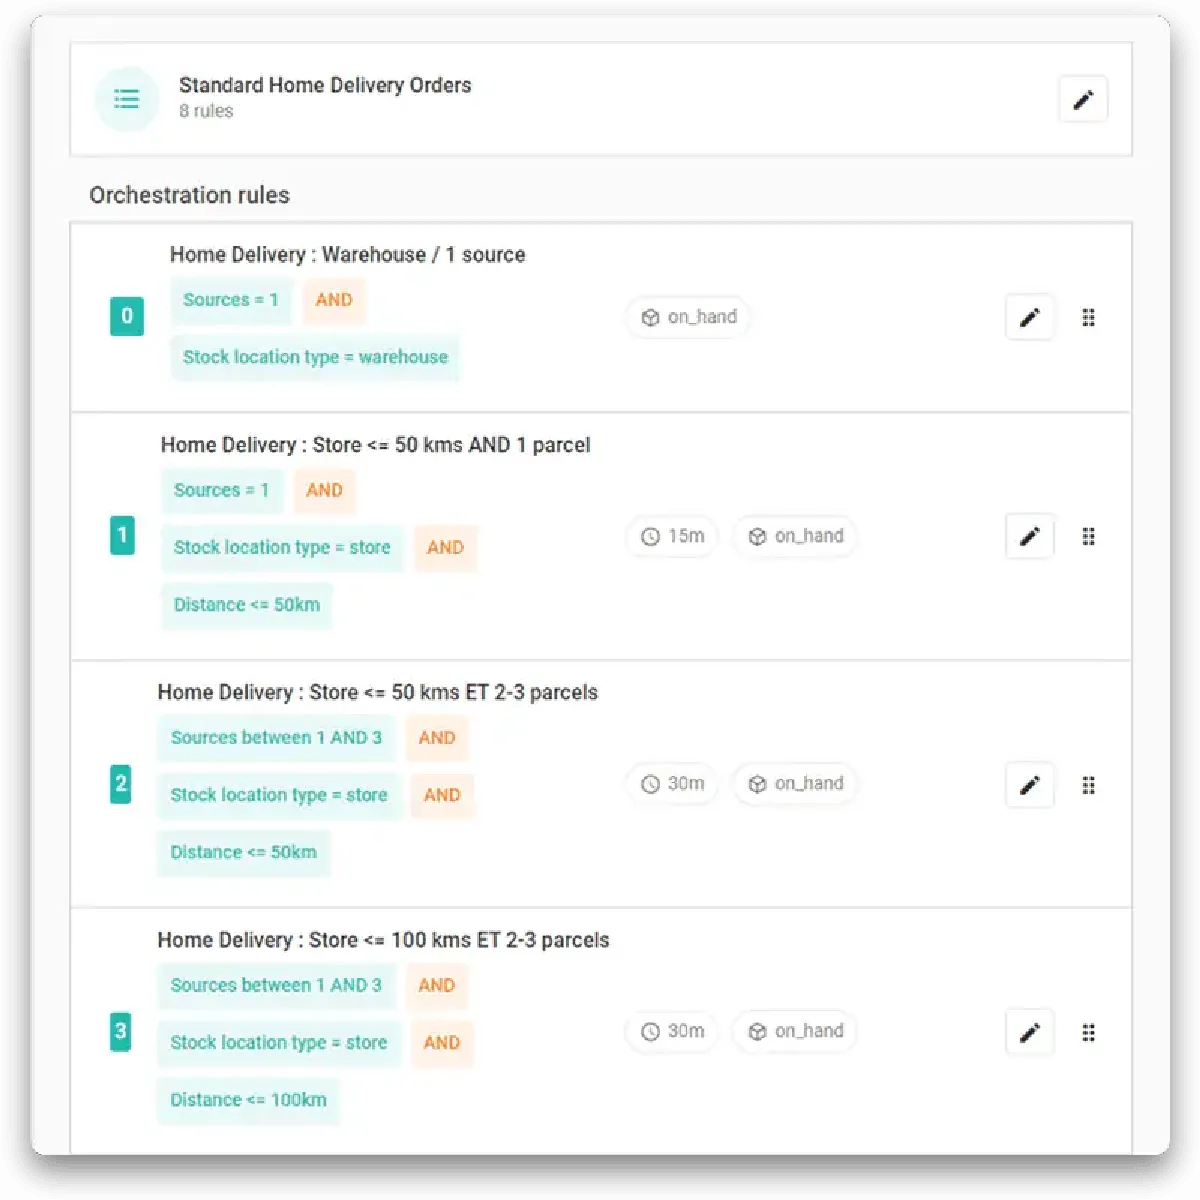
Task: Click the drag handle on rule 2
Action: [x=1089, y=785]
